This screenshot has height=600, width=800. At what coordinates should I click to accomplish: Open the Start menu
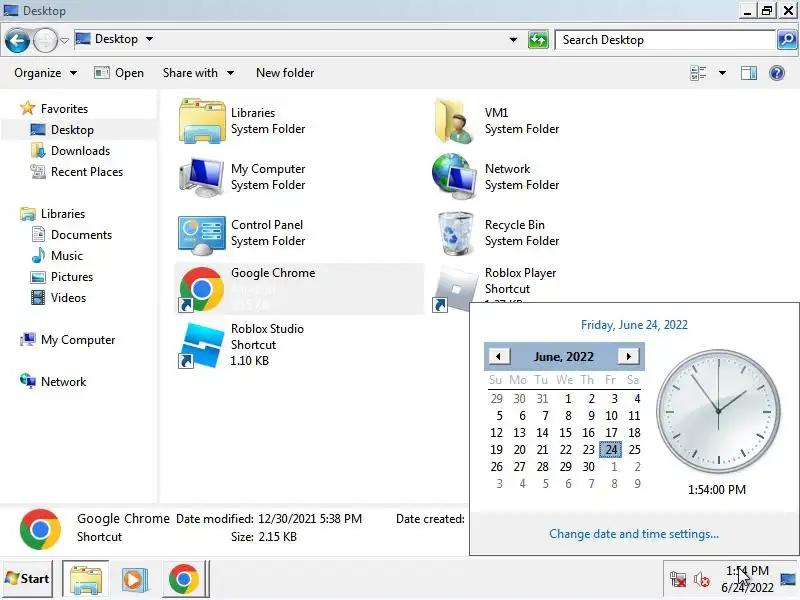(27, 579)
